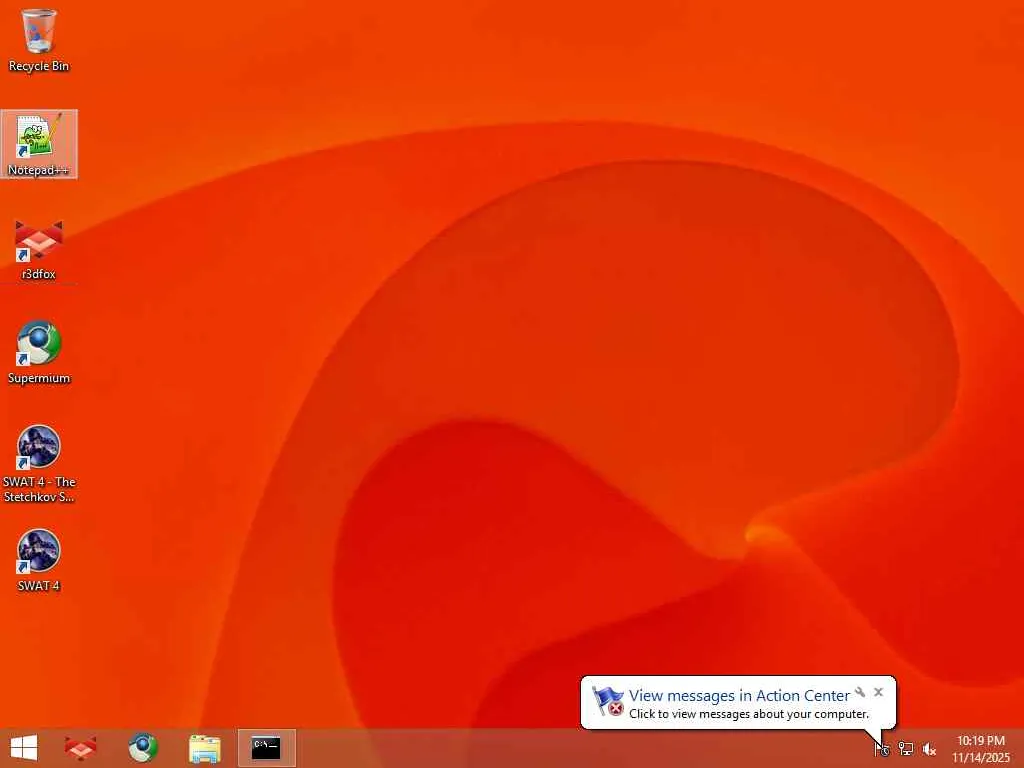This screenshot has height=768, width=1024.
Task: Select SWAT 4 - The Stetchkov S... shortcut
Action: [39, 464]
